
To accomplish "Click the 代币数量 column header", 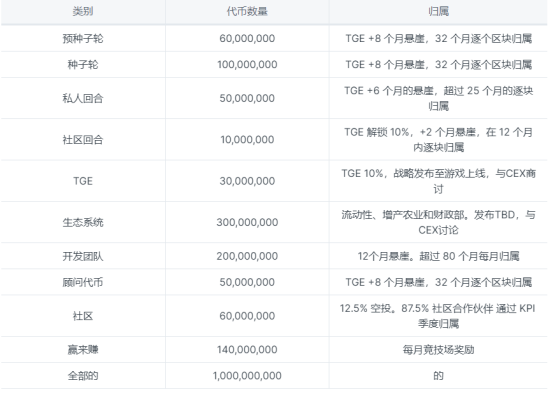I will pos(247,12).
